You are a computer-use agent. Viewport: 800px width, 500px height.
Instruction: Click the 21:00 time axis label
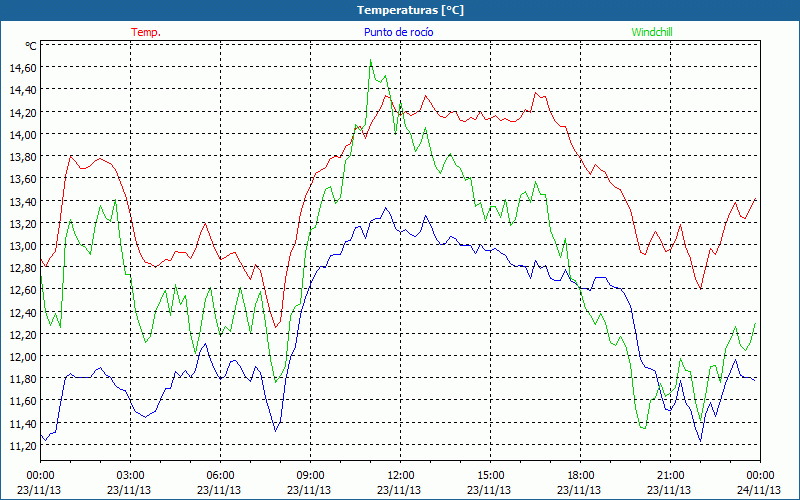point(670,475)
